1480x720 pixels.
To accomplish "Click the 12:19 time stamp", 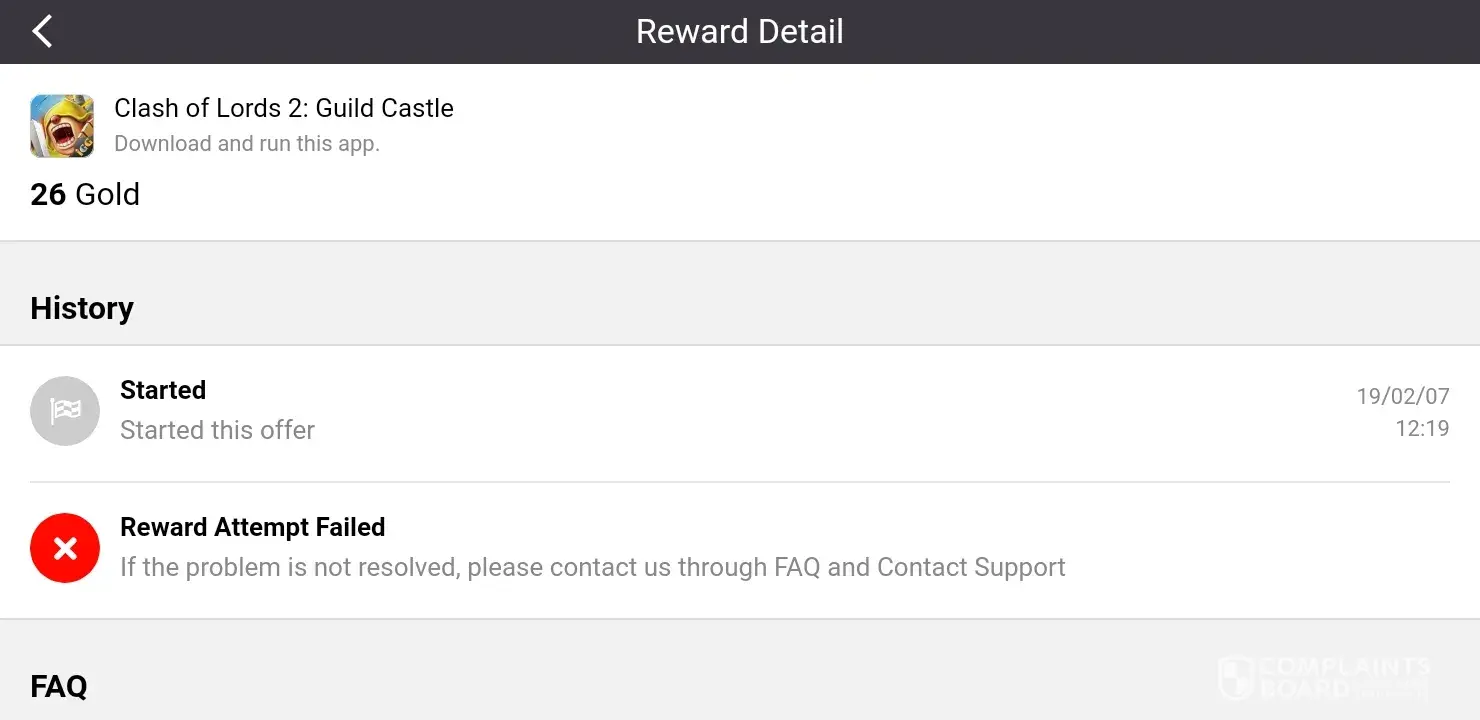I will tap(1422, 429).
